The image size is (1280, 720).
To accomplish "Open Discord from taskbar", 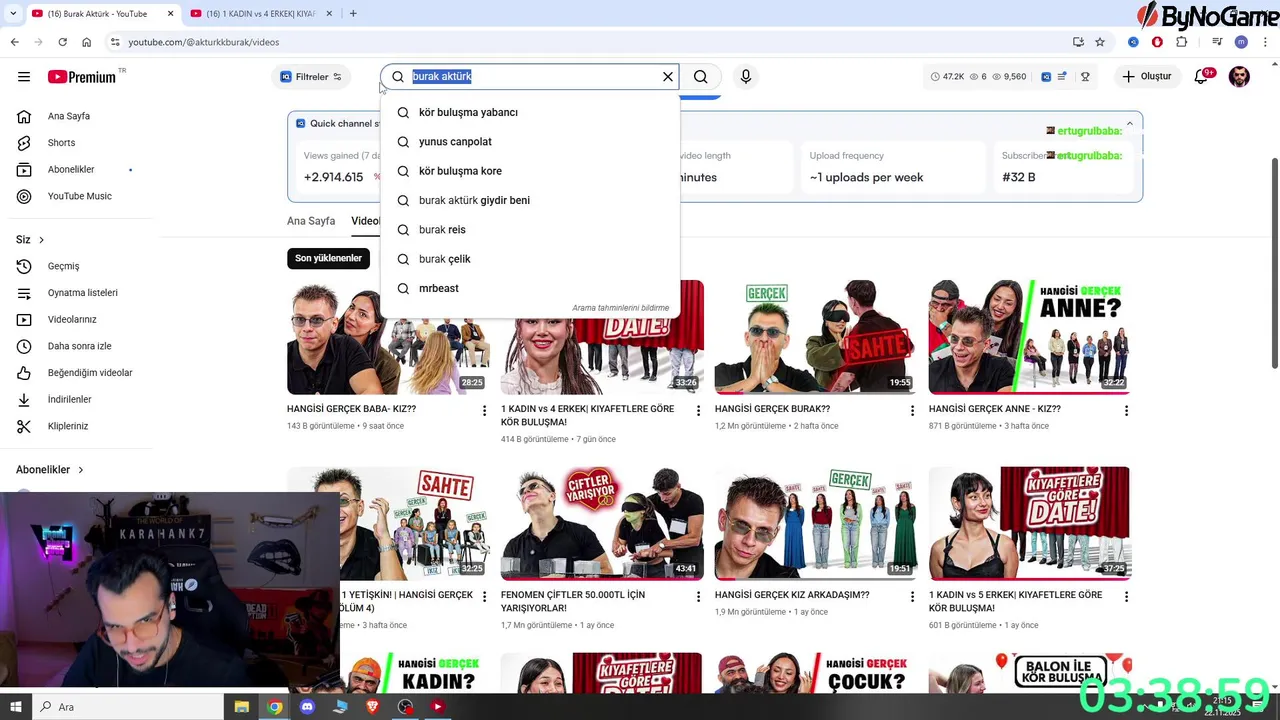I will coord(307,707).
